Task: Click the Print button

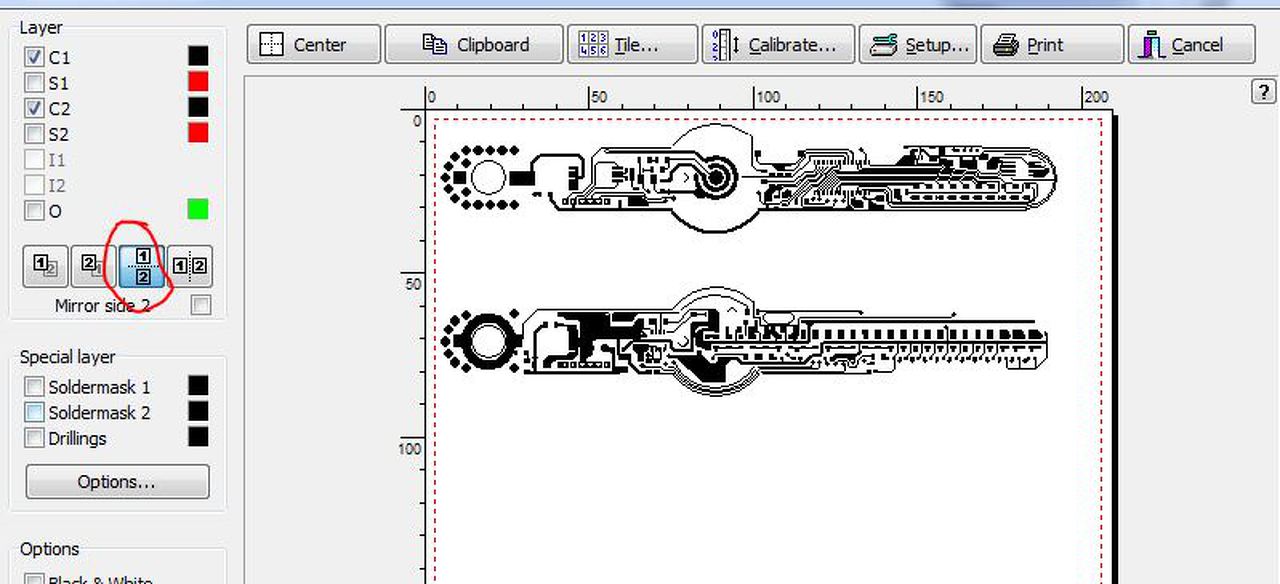Action: [1052, 45]
